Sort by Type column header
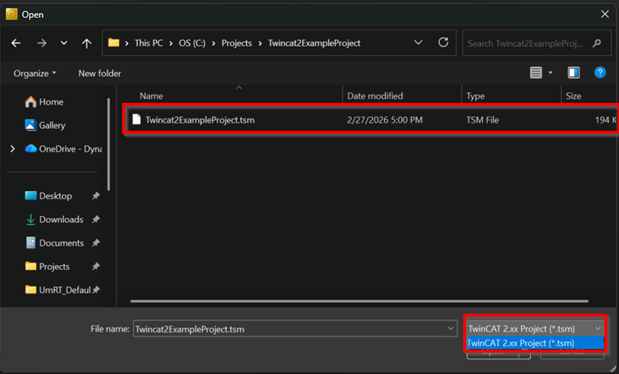The image size is (619, 374). pyautogui.click(x=475, y=96)
